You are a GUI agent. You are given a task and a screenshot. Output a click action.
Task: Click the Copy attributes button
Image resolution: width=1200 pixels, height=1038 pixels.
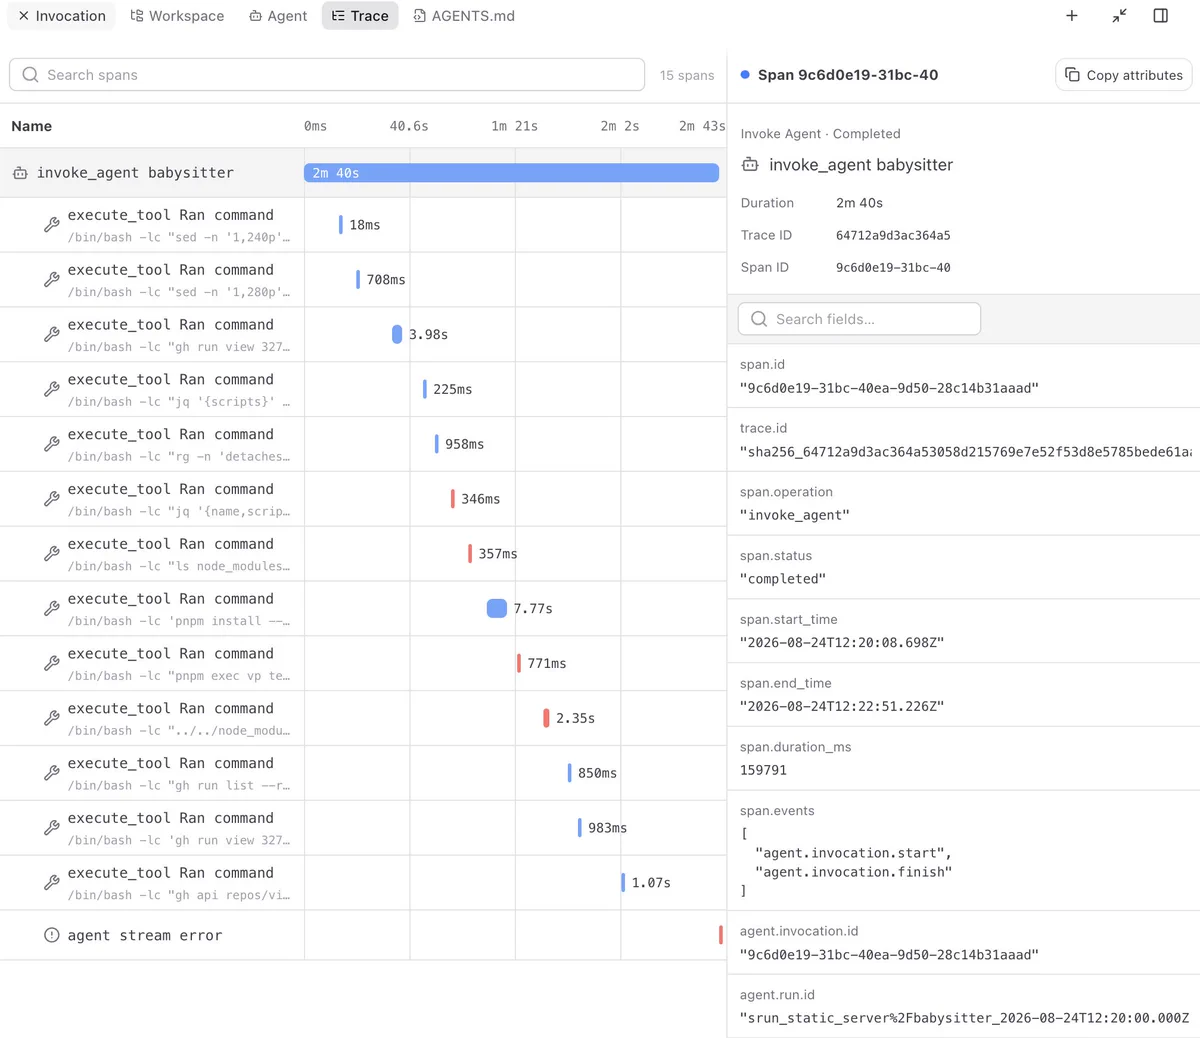tap(1124, 75)
